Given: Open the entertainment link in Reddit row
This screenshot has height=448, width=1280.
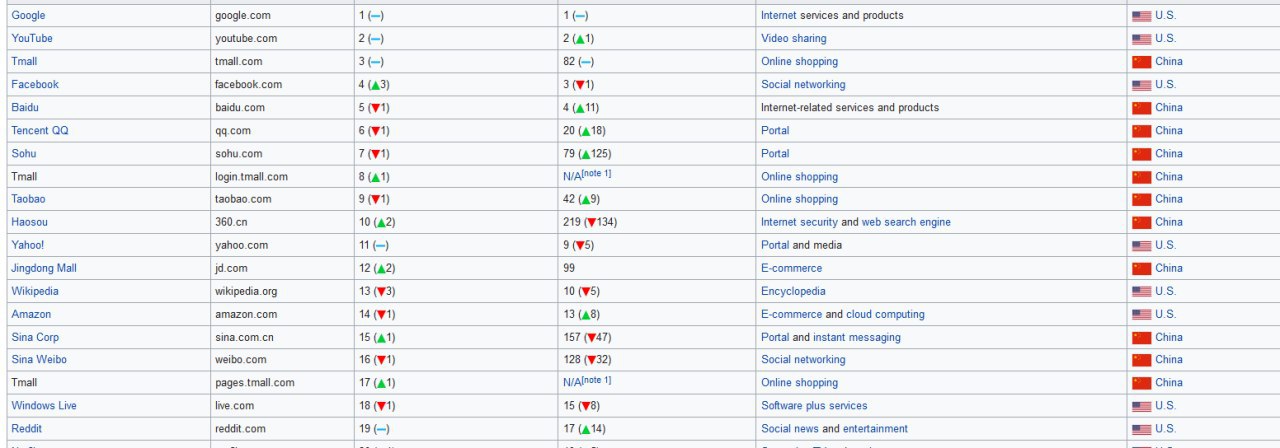Looking at the screenshot, I should point(875,429).
